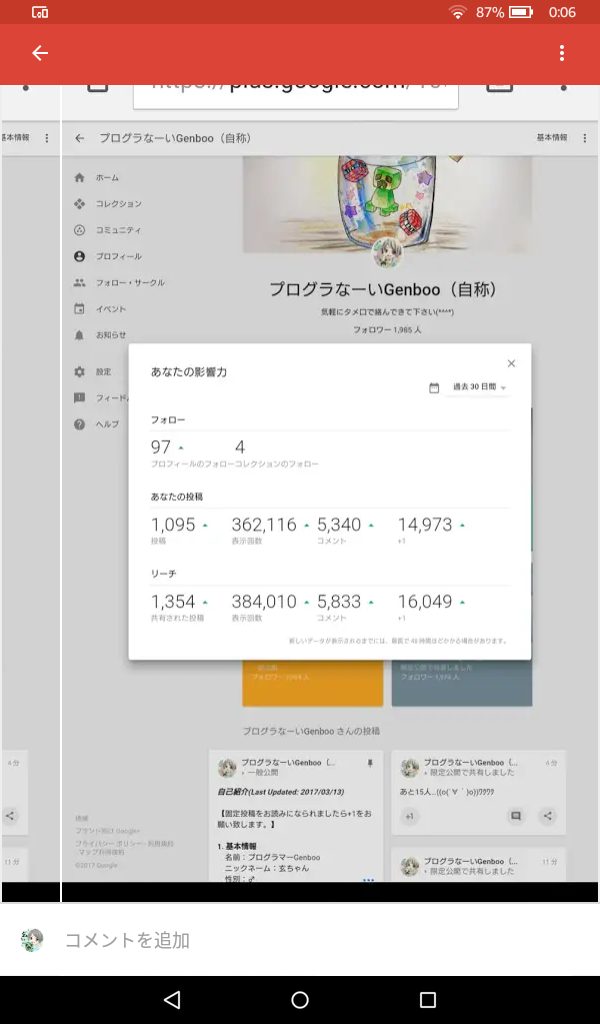
Task: Click the pin icon on 自己紹介 post
Action: pos(370,763)
